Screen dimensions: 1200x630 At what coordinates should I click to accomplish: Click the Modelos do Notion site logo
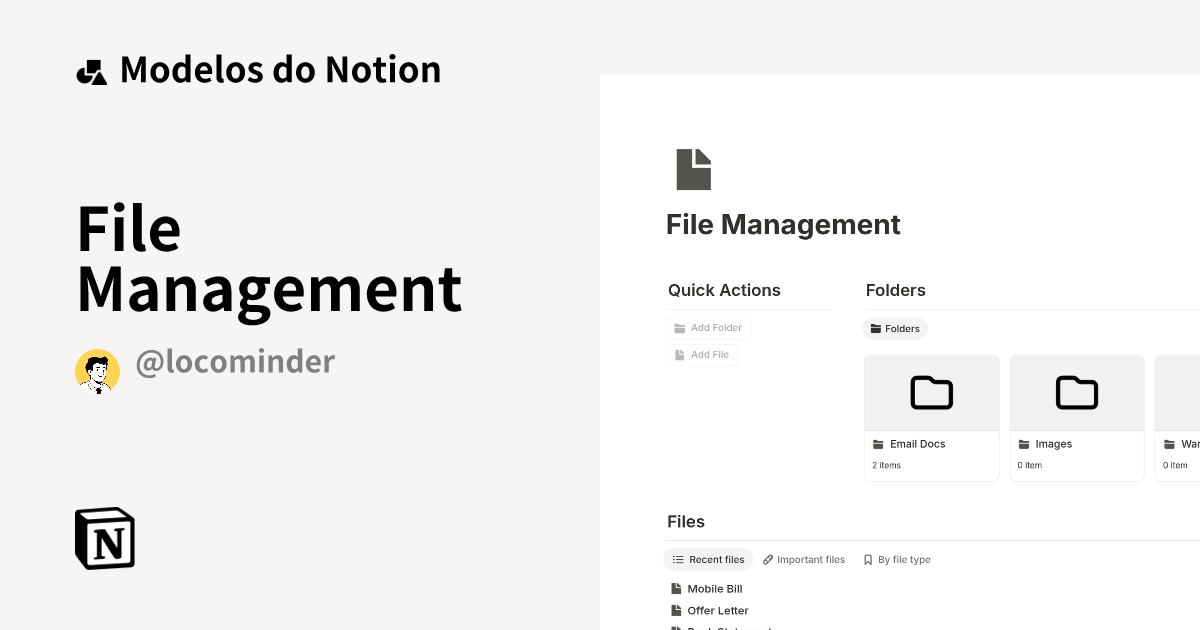(x=91, y=69)
